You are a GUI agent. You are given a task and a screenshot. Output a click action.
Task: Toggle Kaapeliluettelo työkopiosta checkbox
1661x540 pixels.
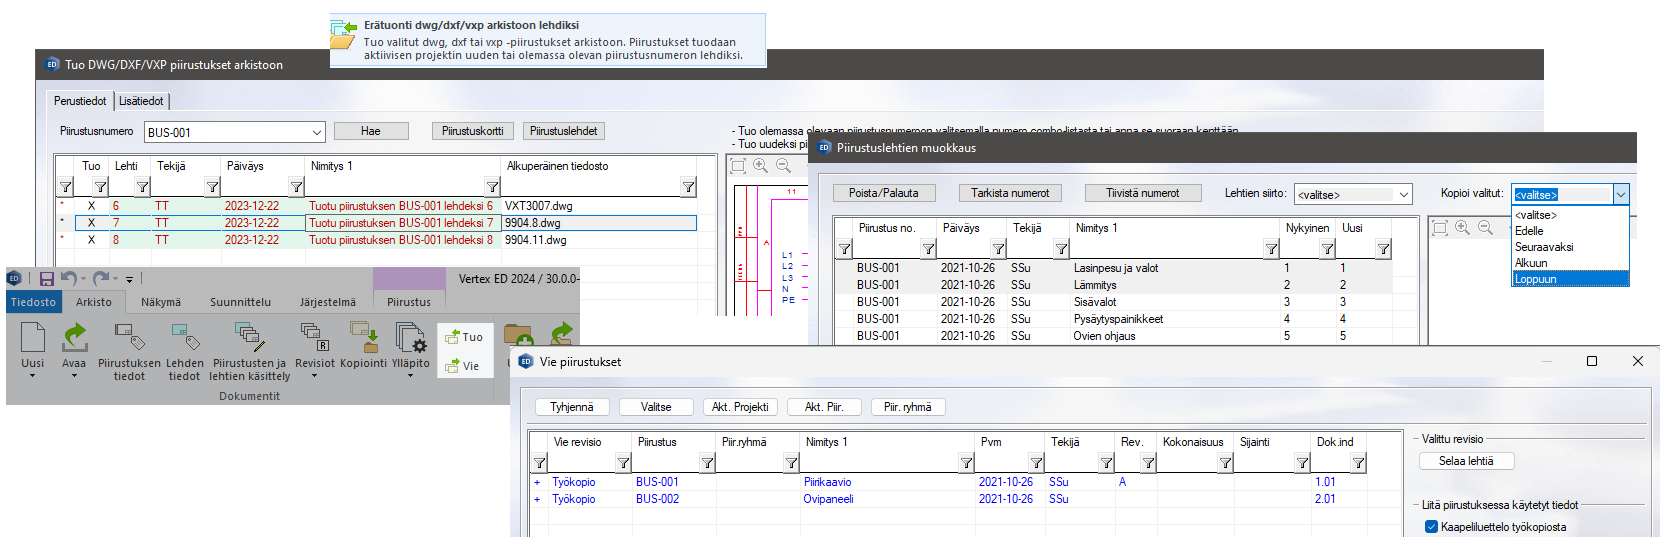[1431, 527]
